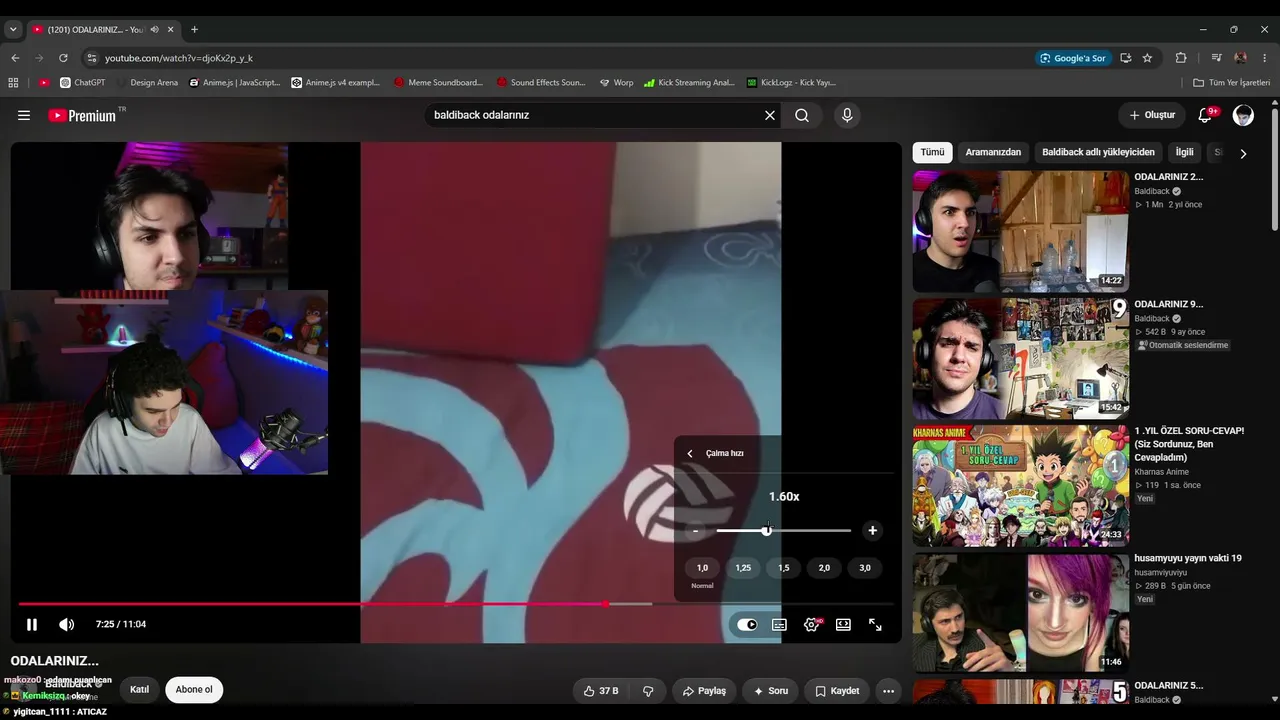Go back from the Çalma hızı menu

tap(689, 453)
